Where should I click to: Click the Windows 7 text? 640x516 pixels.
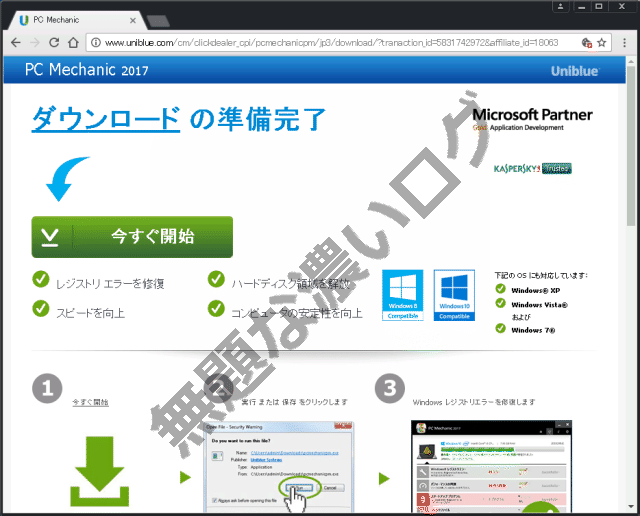(x=533, y=330)
